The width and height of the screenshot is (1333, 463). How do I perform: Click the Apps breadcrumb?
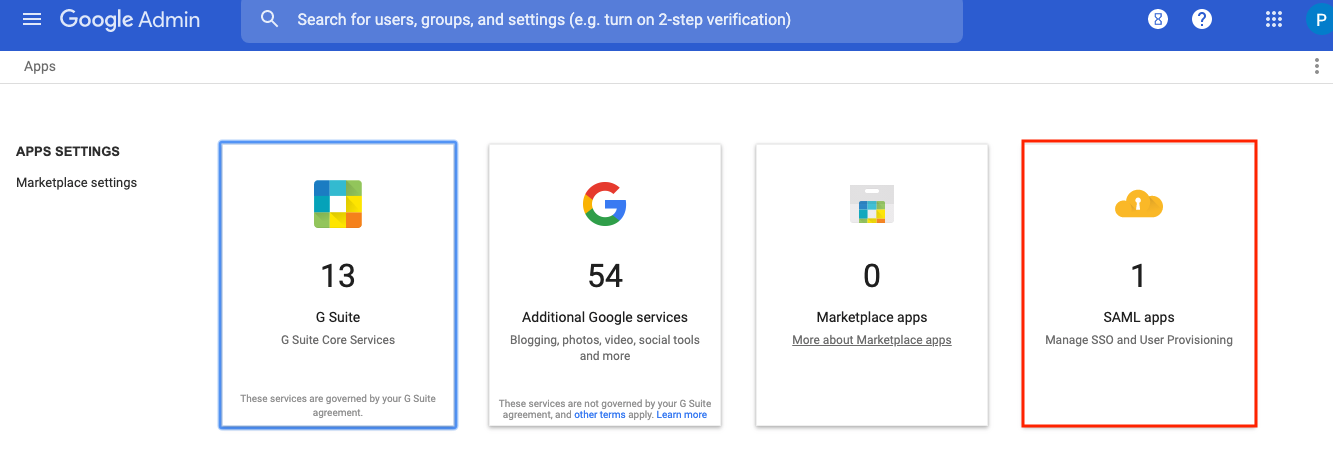click(x=40, y=66)
